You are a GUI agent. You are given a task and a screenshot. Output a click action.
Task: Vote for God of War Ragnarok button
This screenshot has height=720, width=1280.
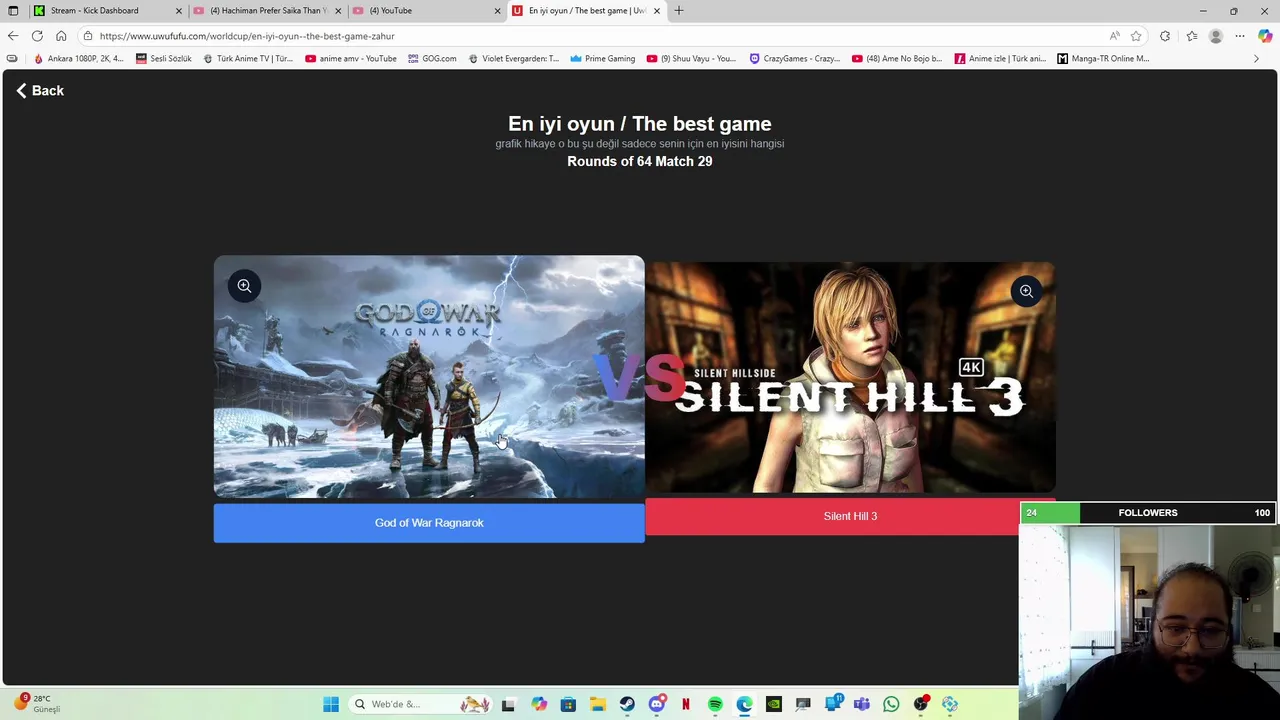(x=429, y=523)
